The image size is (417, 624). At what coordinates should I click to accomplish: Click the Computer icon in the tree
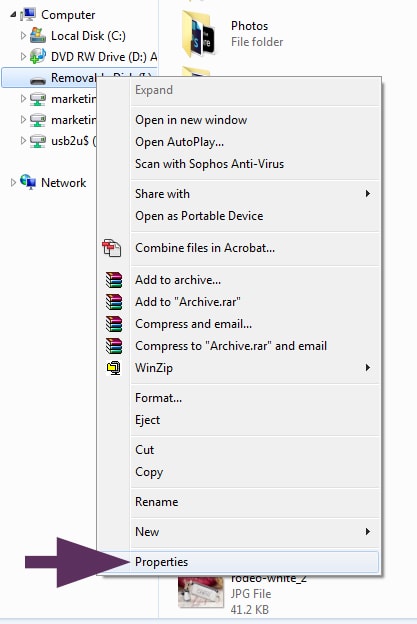(x=28, y=14)
